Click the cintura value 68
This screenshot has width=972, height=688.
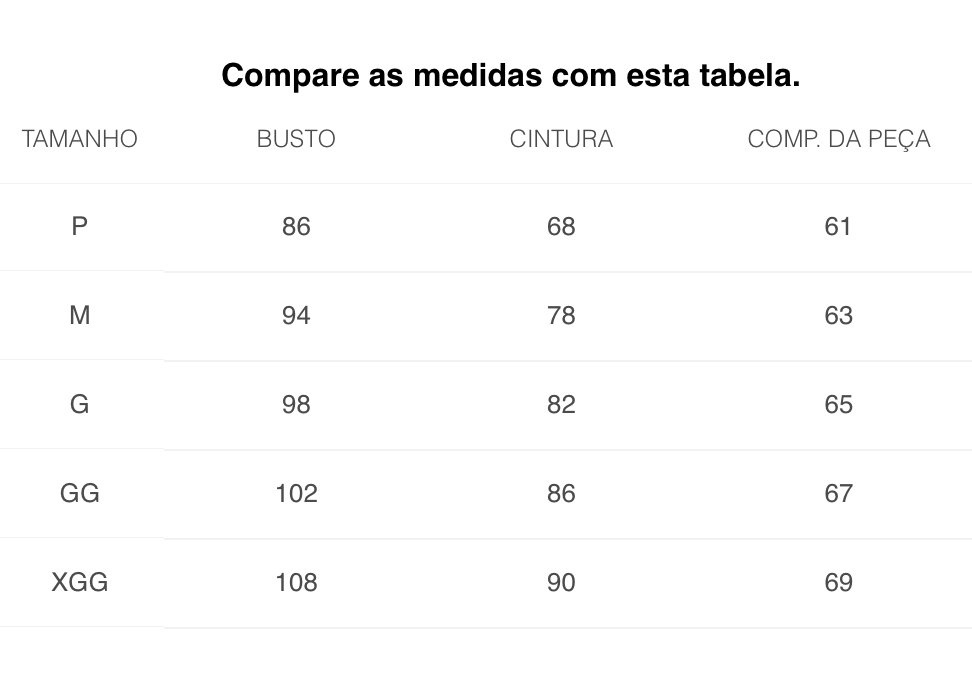click(561, 226)
